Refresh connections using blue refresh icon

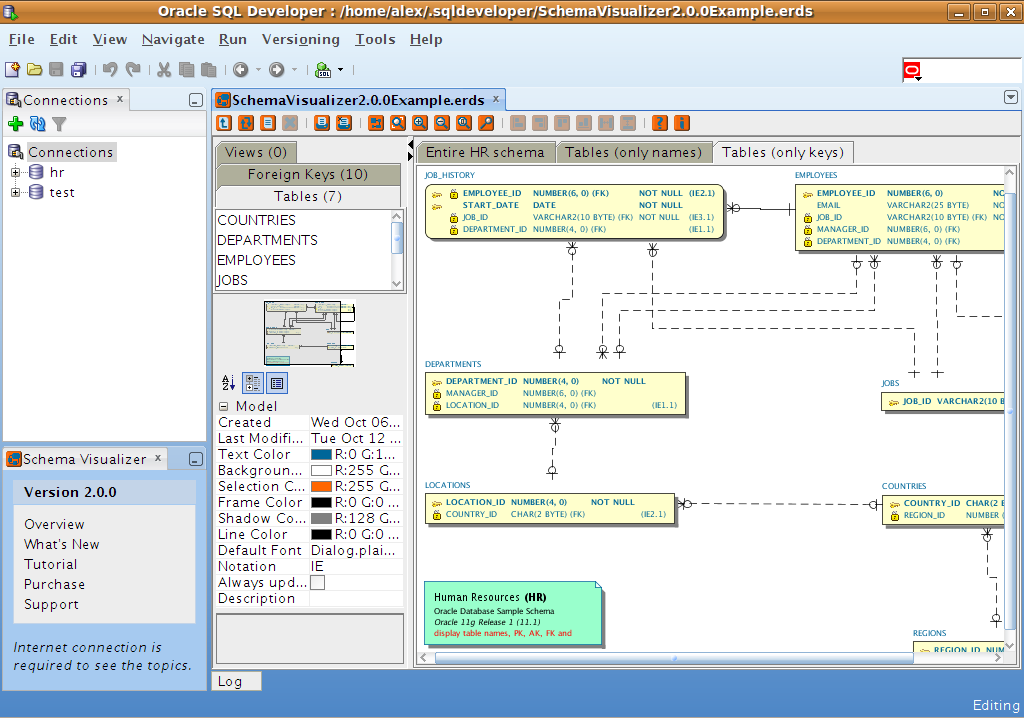coord(38,123)
